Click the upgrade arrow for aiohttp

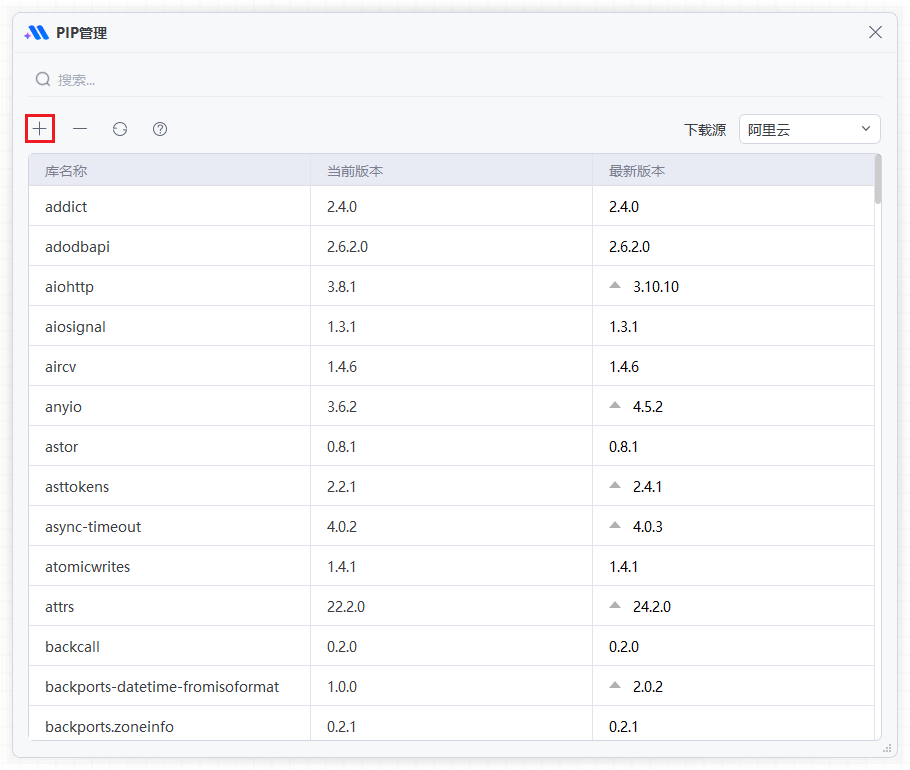coord(615,285)
